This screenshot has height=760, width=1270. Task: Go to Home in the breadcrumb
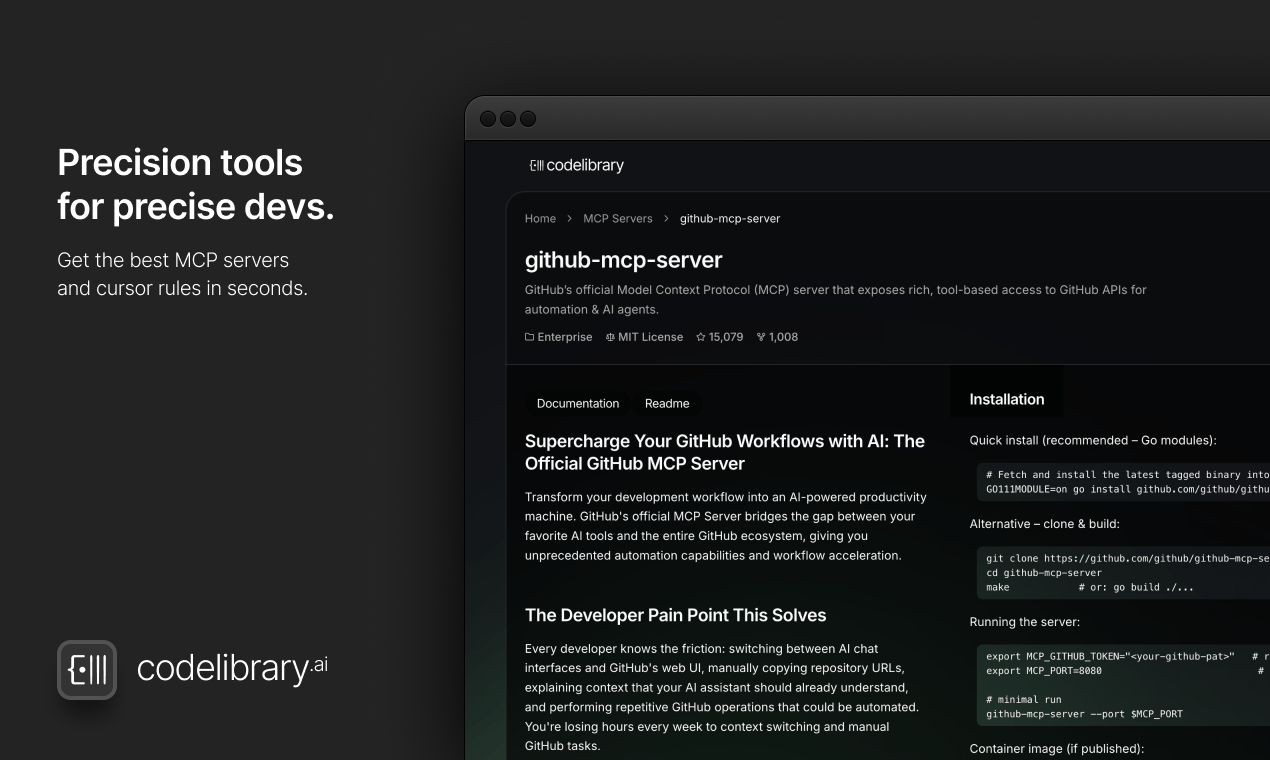tap(540, 218)
